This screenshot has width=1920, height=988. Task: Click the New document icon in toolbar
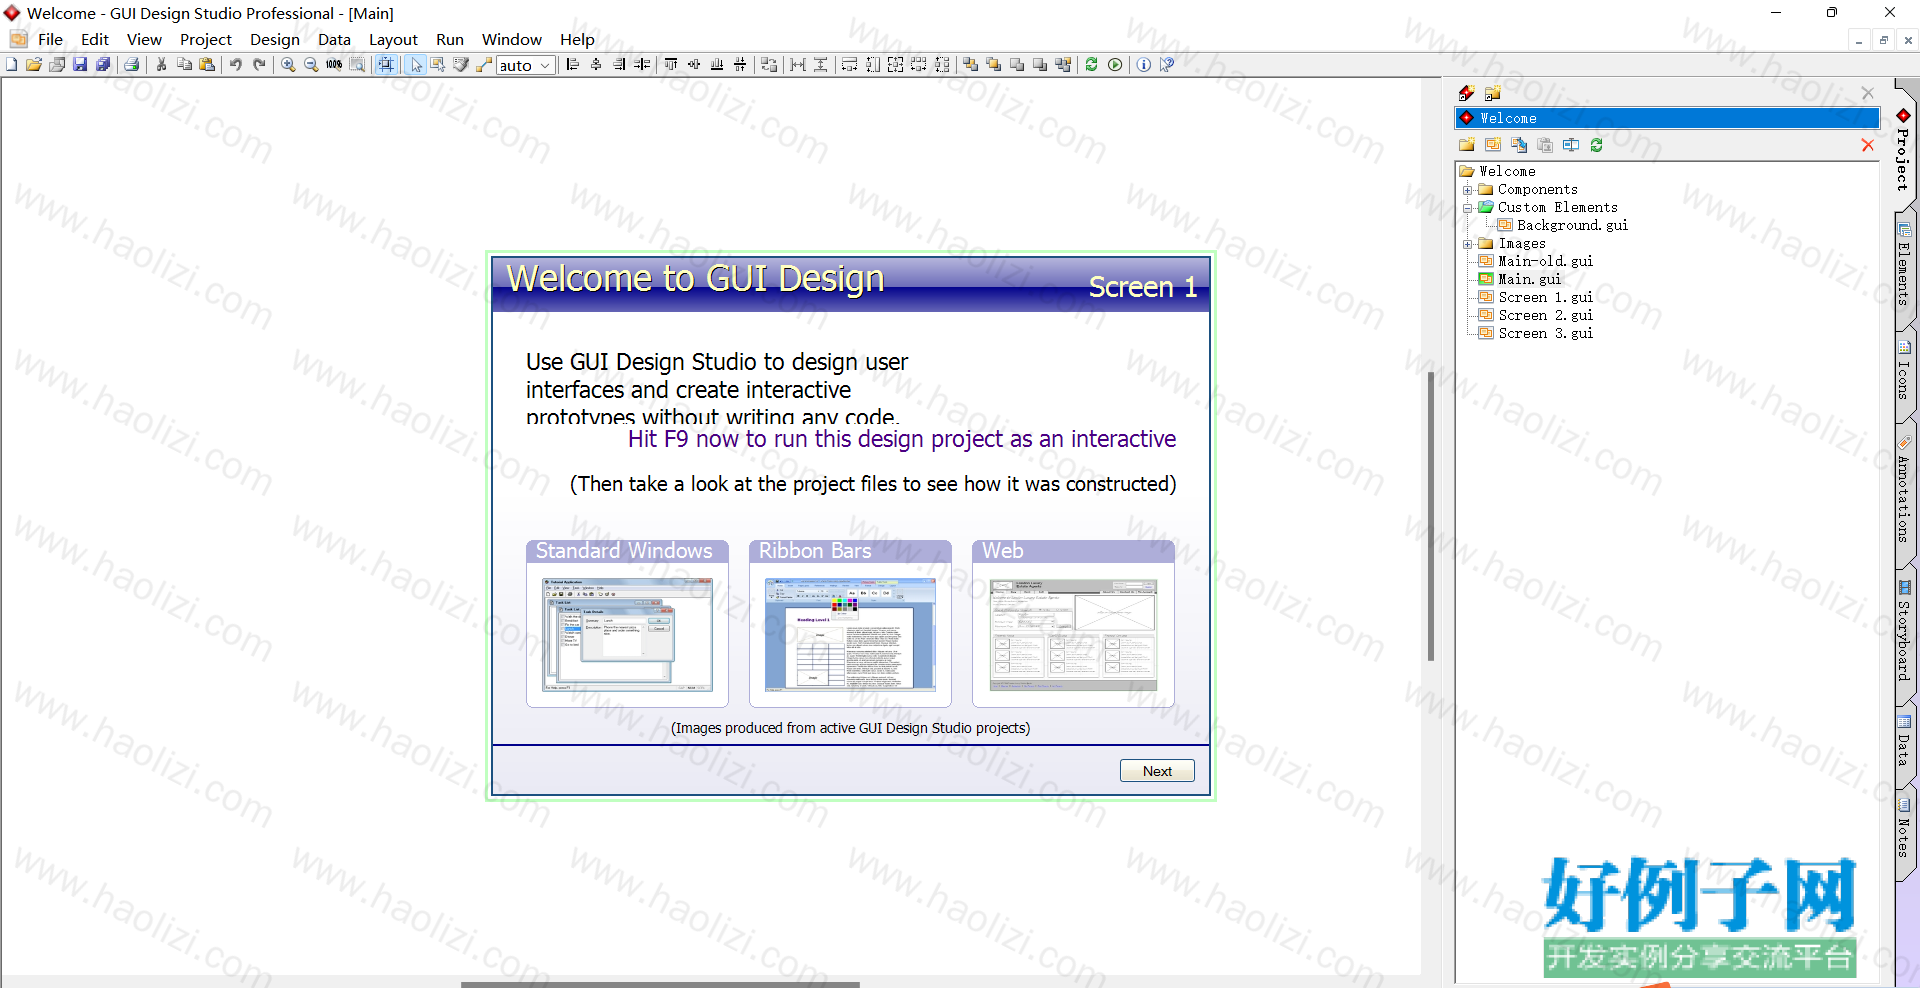pyautogui.click(x=12, y=65)
